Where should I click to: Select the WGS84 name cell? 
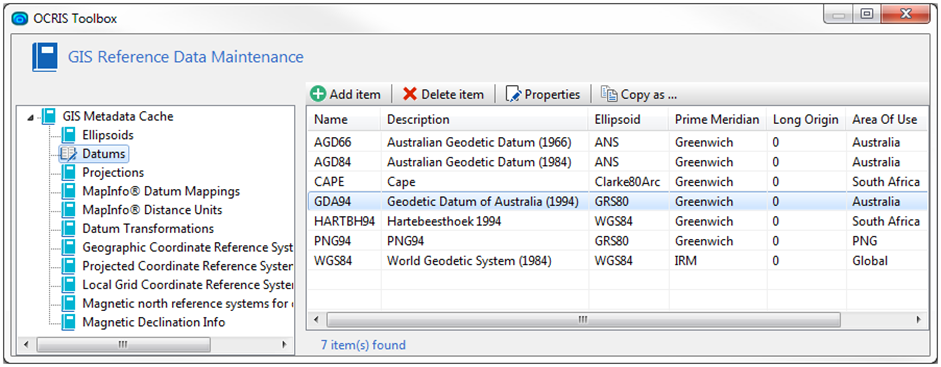[x=333, y=261]
